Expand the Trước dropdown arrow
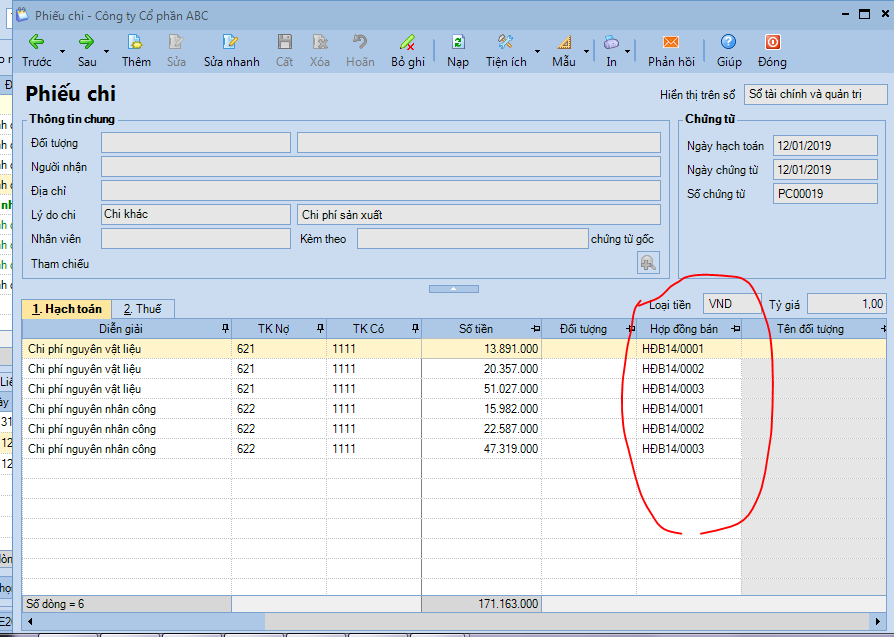Image resolution: width=894 pixels, height=637 pixels. coord(62,51)
